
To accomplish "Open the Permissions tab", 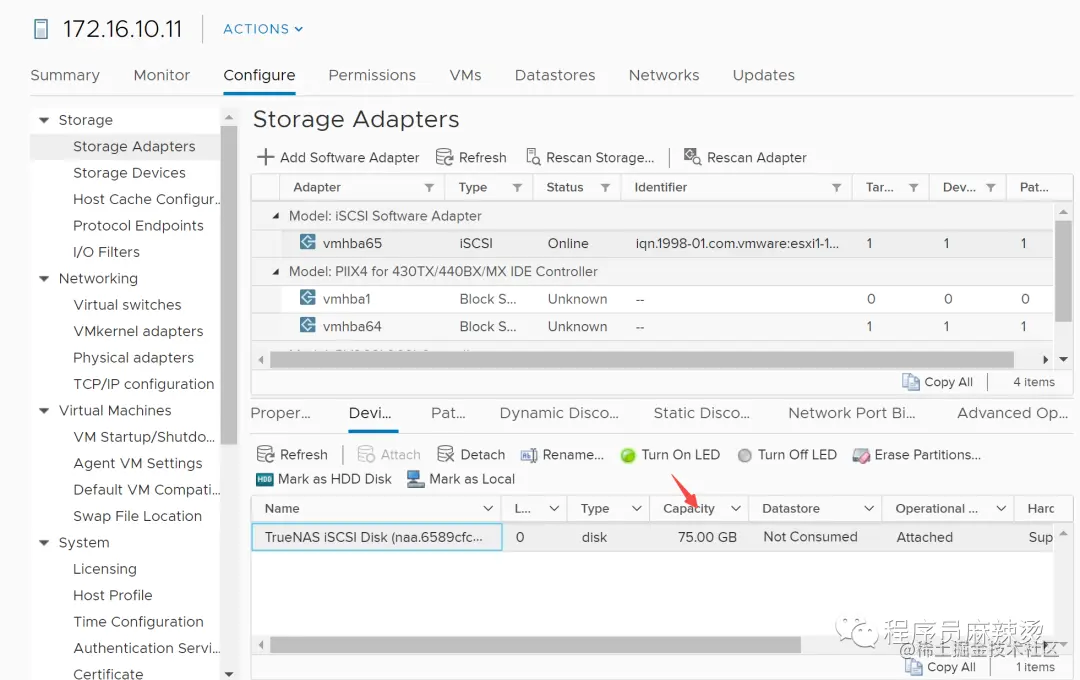I will [372, 75].
